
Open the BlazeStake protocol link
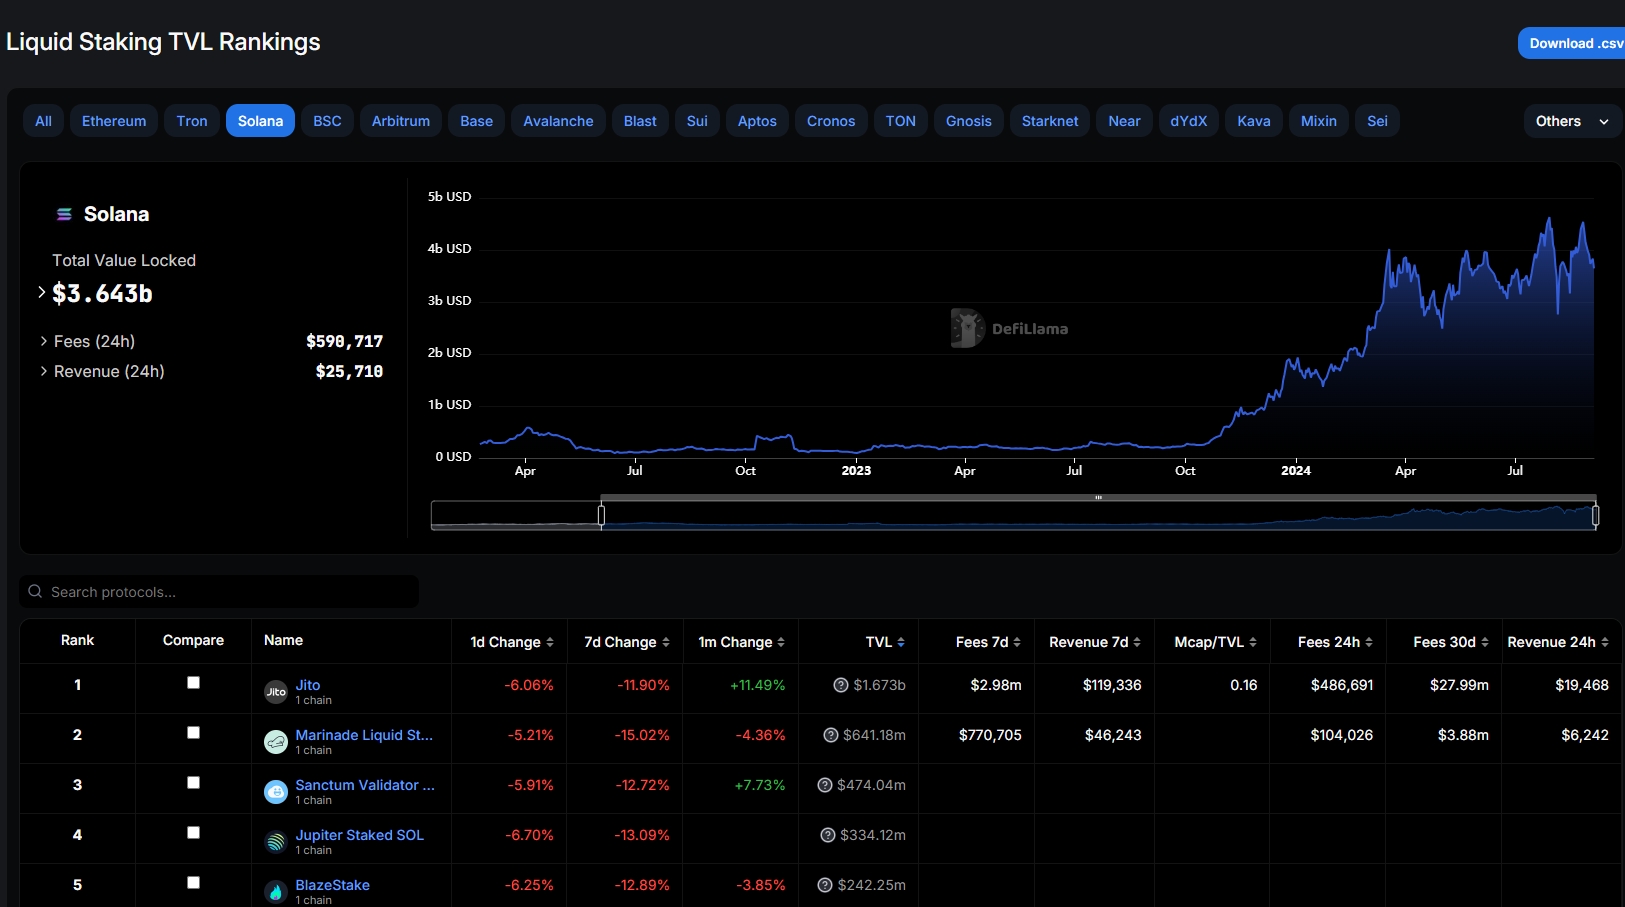click(332, 885)
